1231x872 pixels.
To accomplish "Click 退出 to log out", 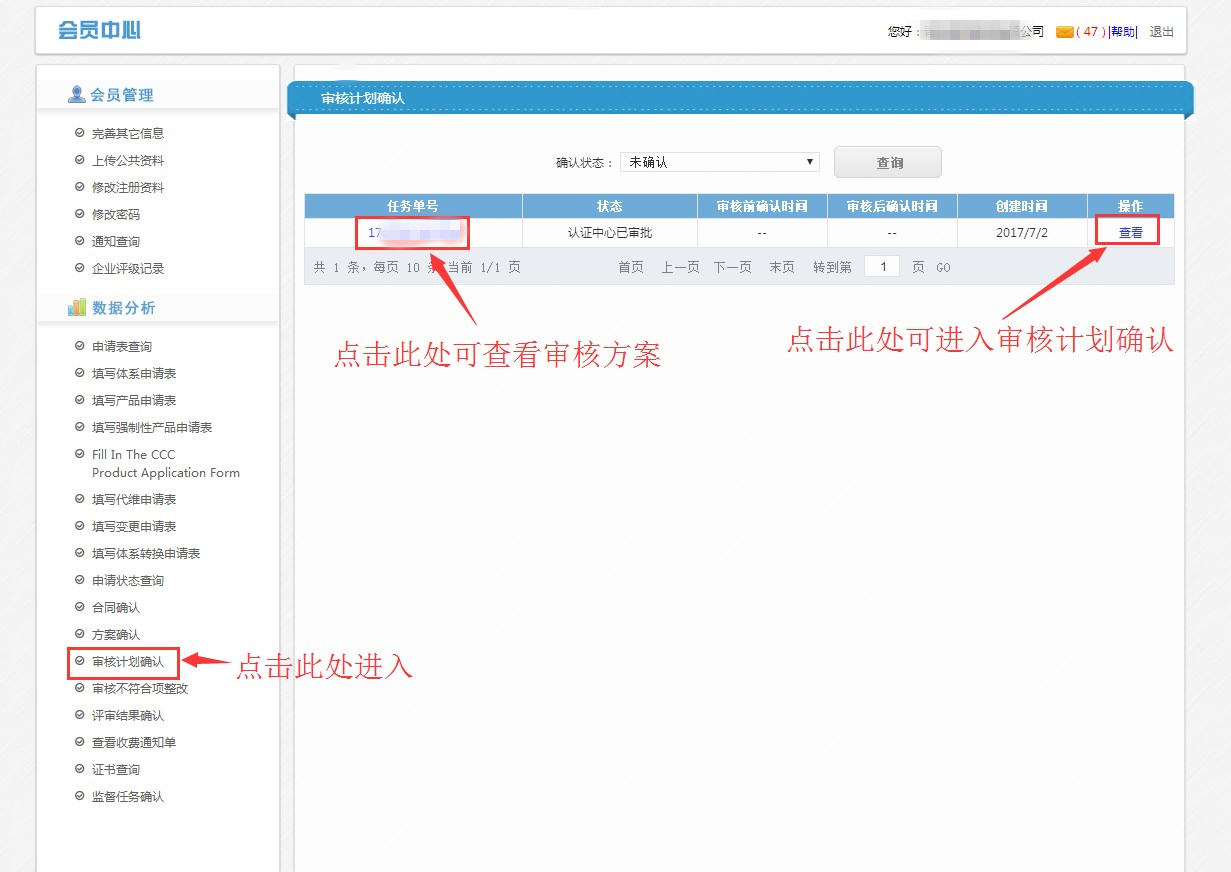I will coord(1161,32).
